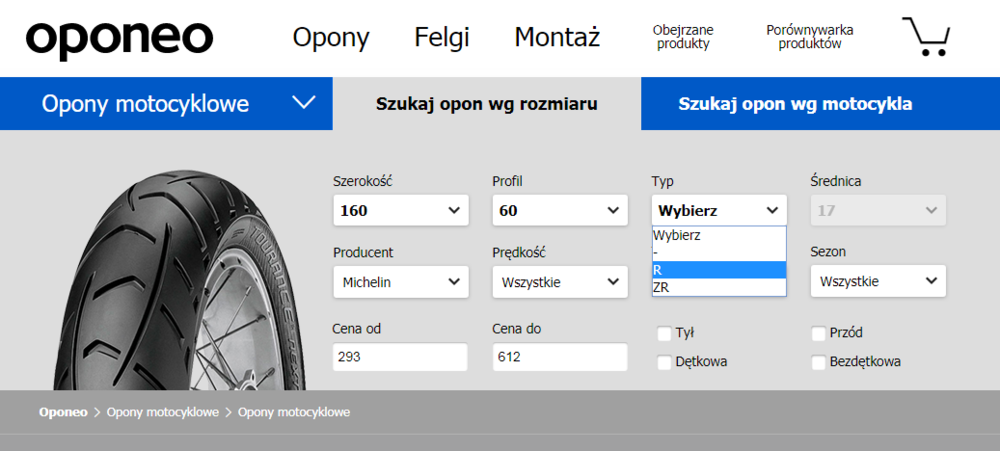The height and width of the screenshot is (451, 1000).
Task: Focus the Cena od price field
Action: 400,357
